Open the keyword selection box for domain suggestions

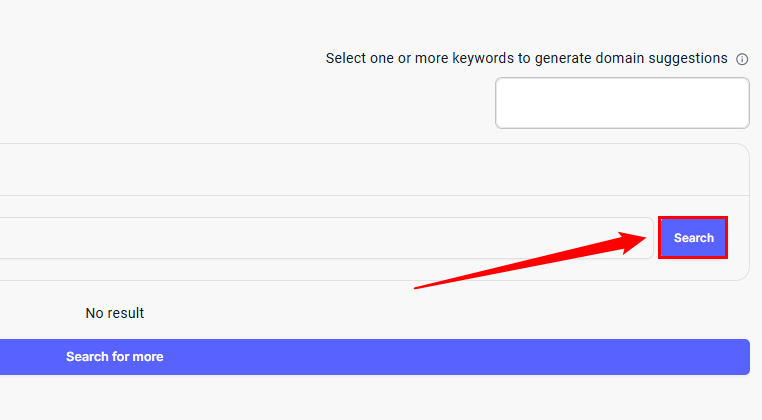pyautogui.click(x=622, y=103)
